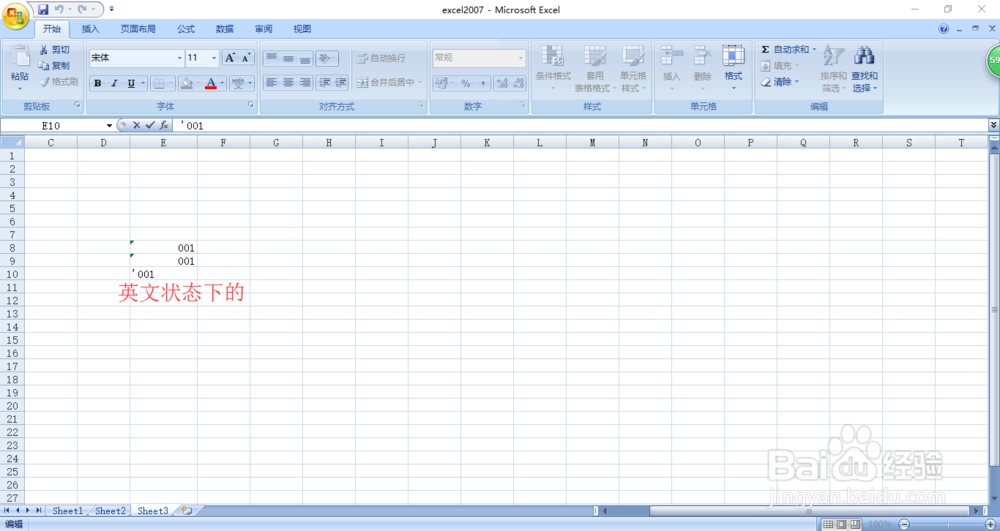Screen dimensions: 1000x531
Task: Align text to vertical middle
Action: (288, 58)
